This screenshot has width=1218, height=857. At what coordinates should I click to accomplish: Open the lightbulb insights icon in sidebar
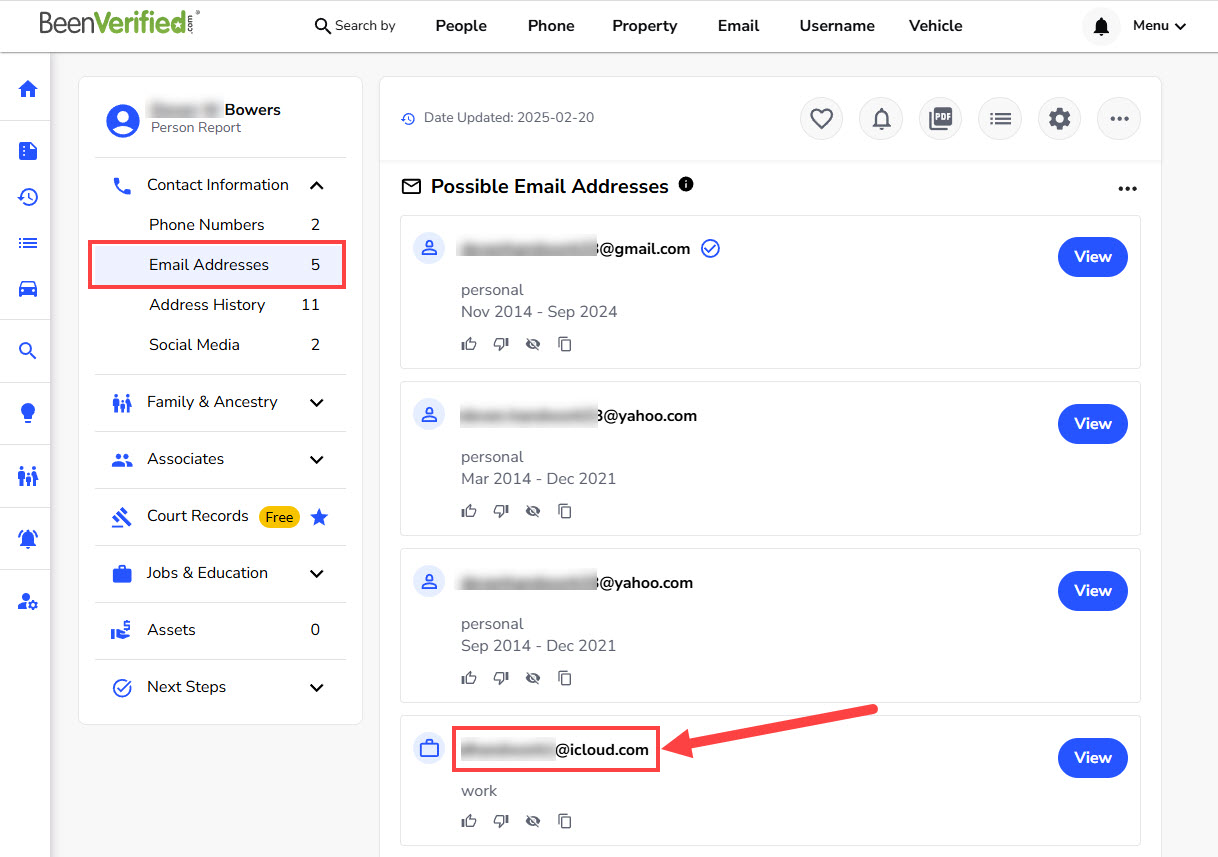point(28,412)
